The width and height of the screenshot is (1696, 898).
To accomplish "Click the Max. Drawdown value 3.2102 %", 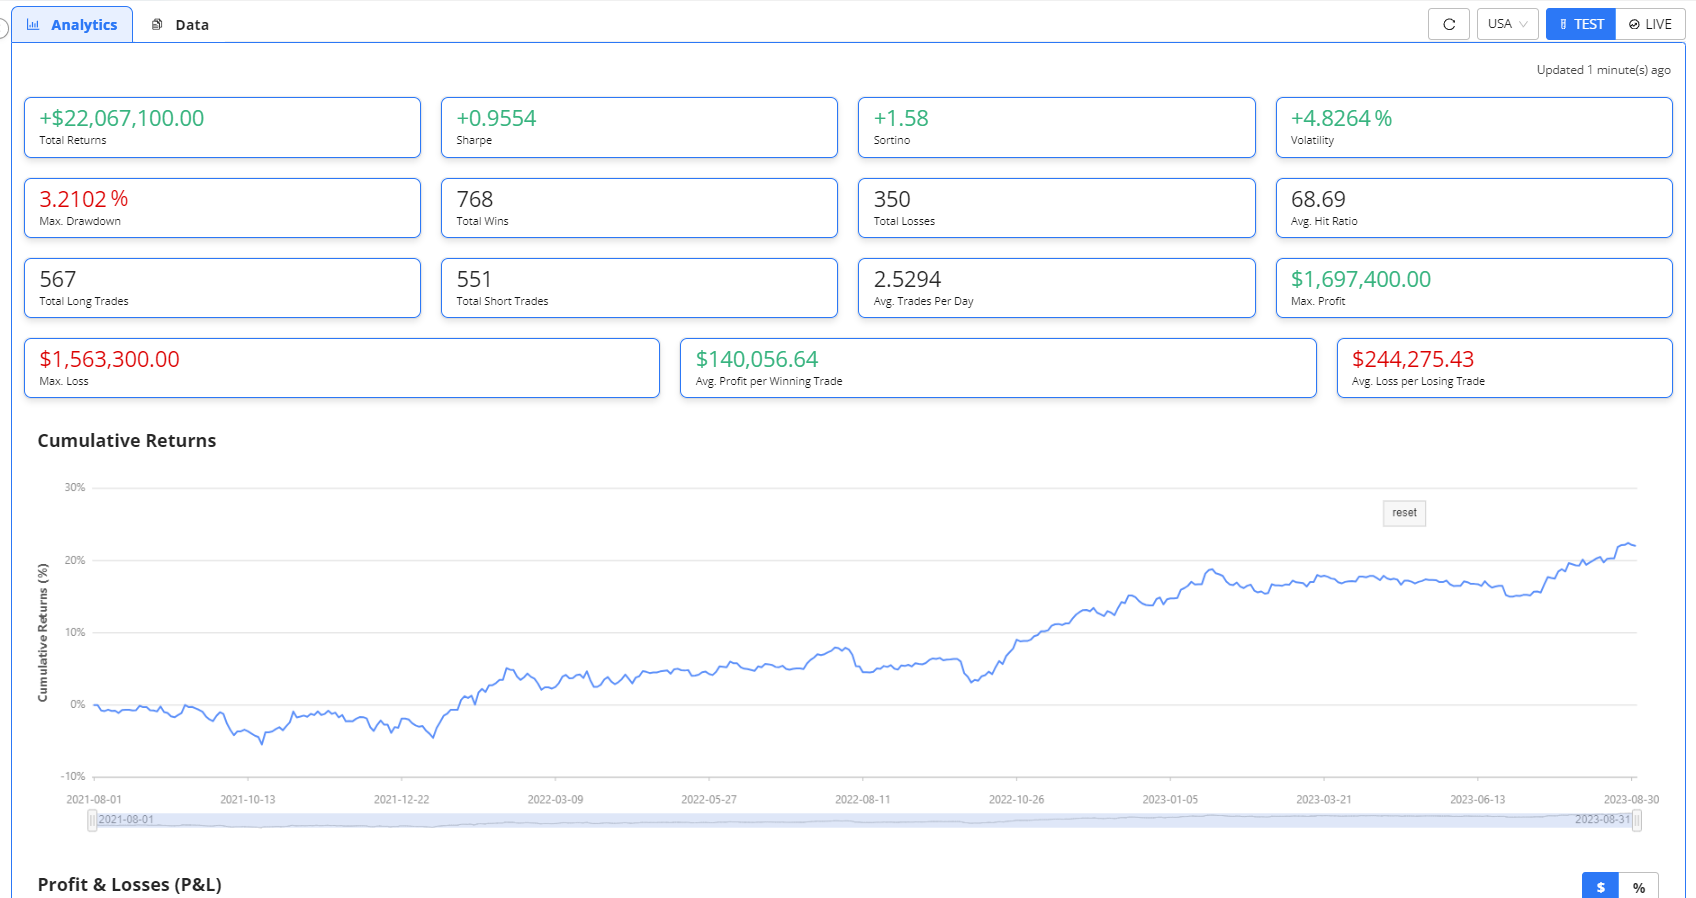I will pos(84,199).
